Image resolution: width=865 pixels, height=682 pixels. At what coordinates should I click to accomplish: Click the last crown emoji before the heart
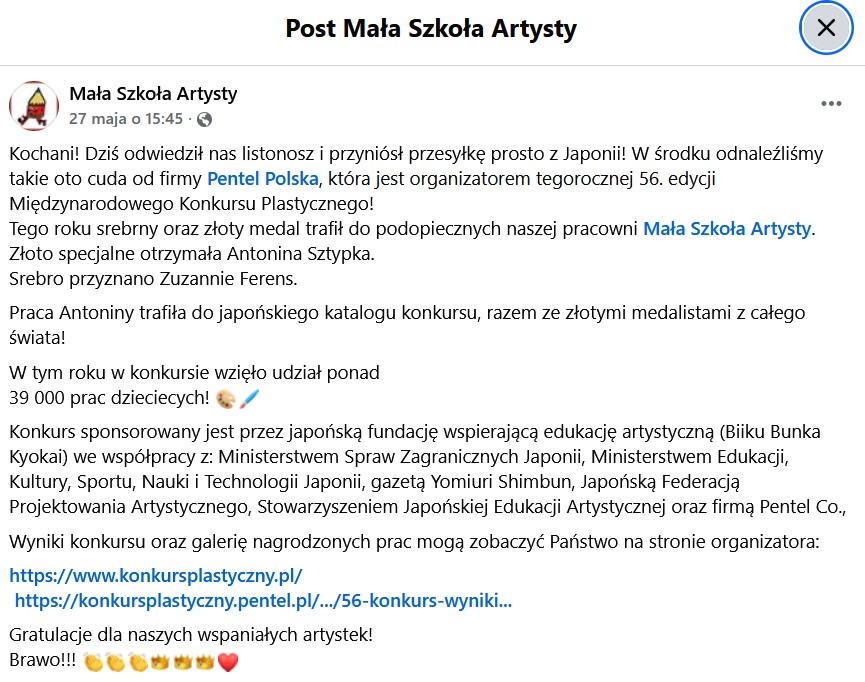pos(205,661)
